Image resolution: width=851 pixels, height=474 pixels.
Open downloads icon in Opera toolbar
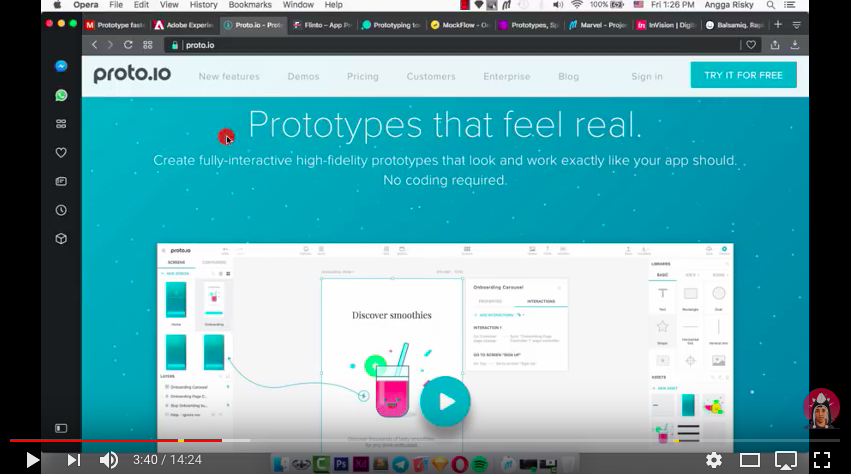[795, 45]
